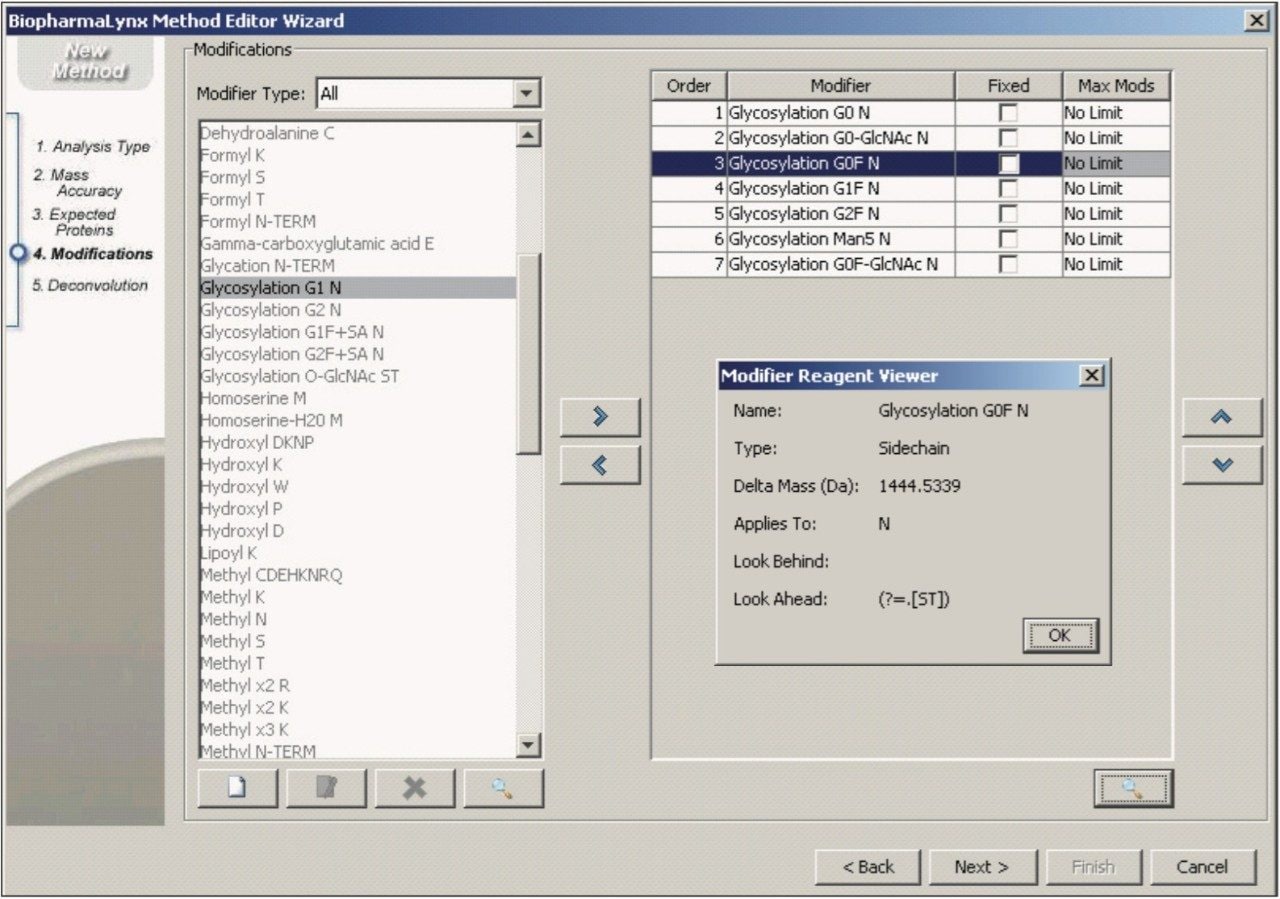Go to step 2. Mass Accuracy
Image resolution: width=1280 pixels, height=899 pixels.
pos(78,182)
